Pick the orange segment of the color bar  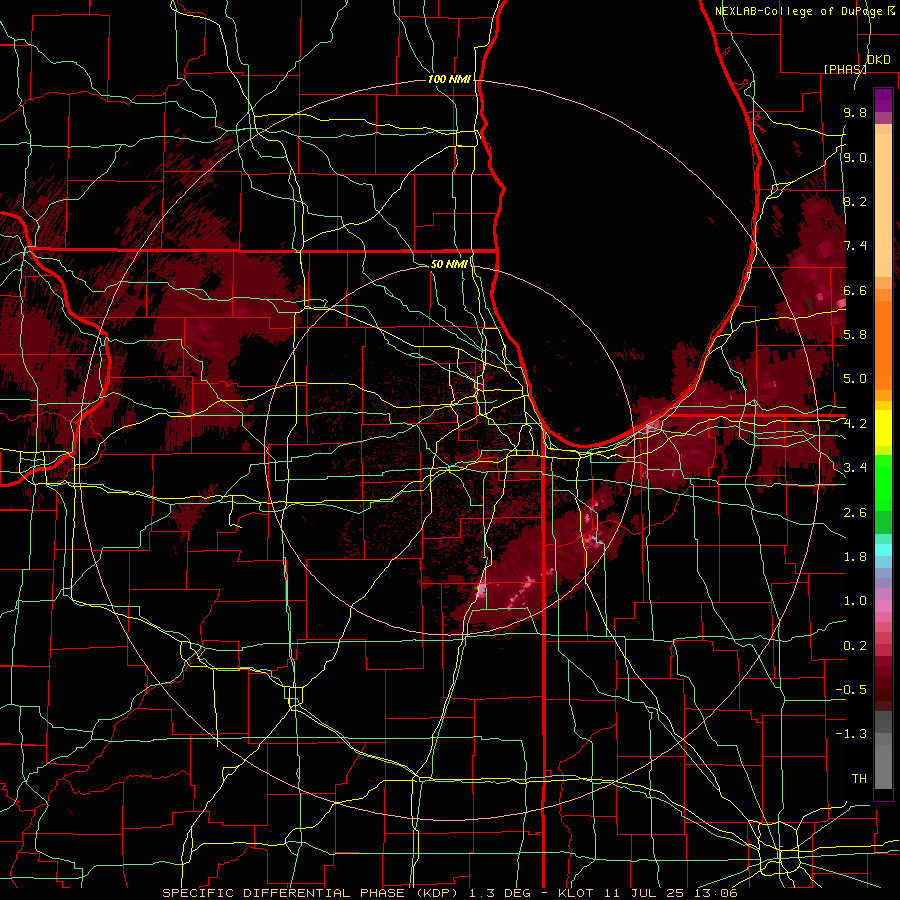pos(883,344)
